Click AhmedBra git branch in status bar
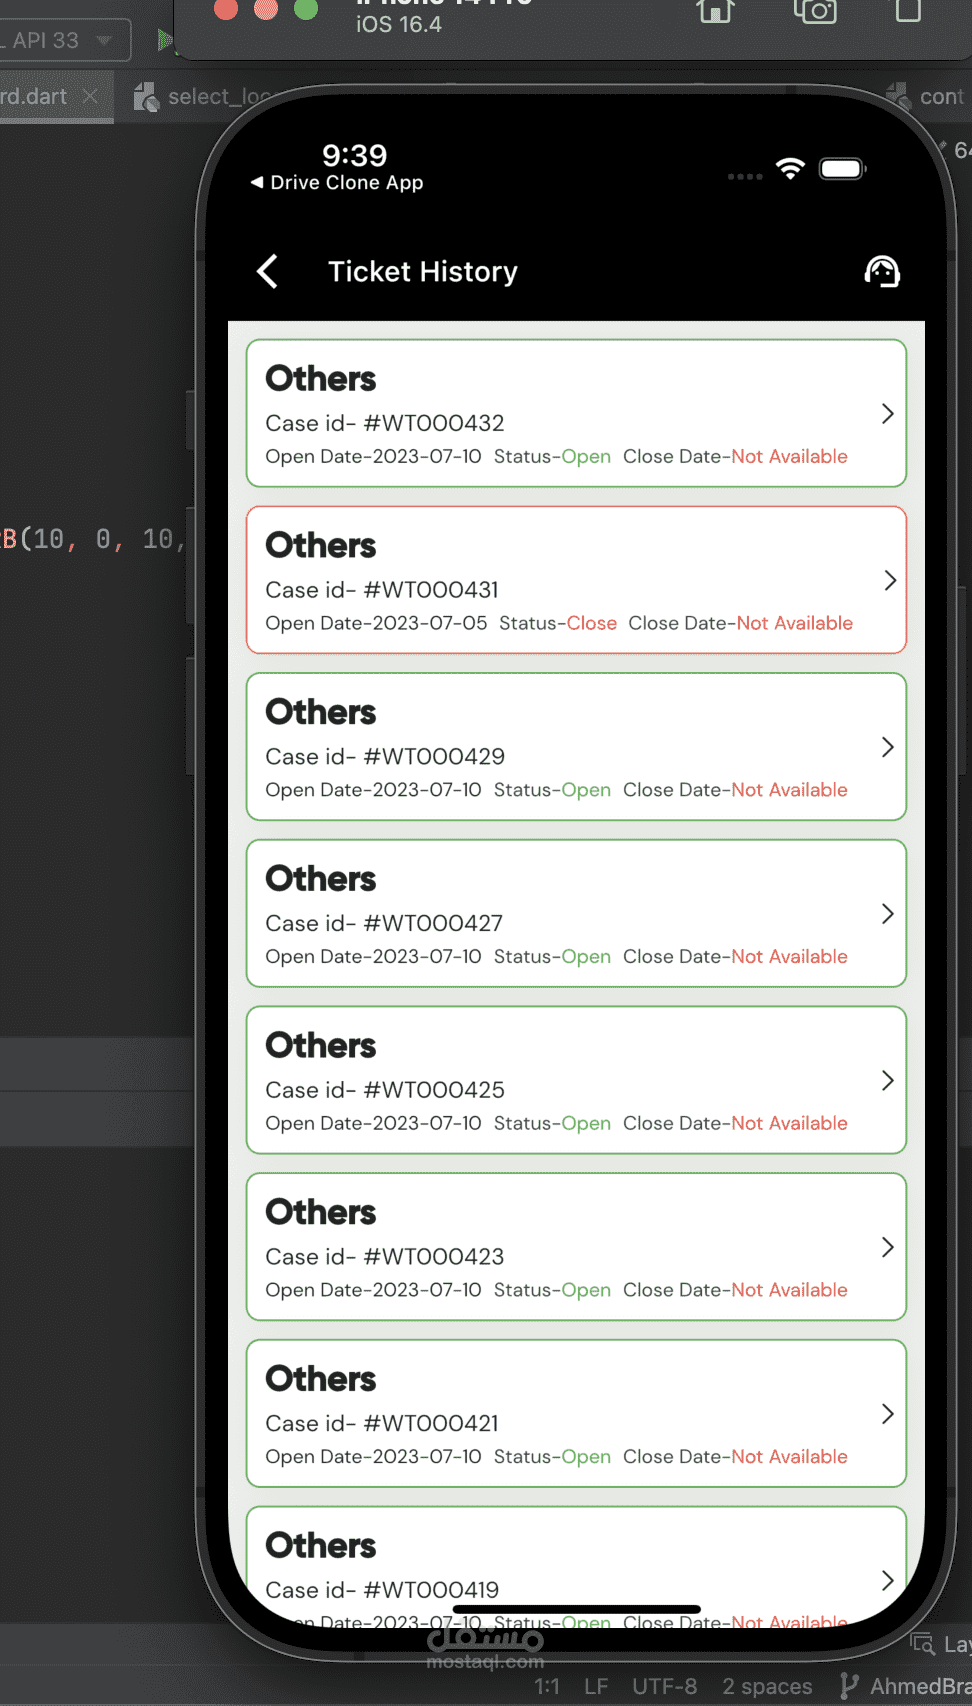 coord(905,1686)
